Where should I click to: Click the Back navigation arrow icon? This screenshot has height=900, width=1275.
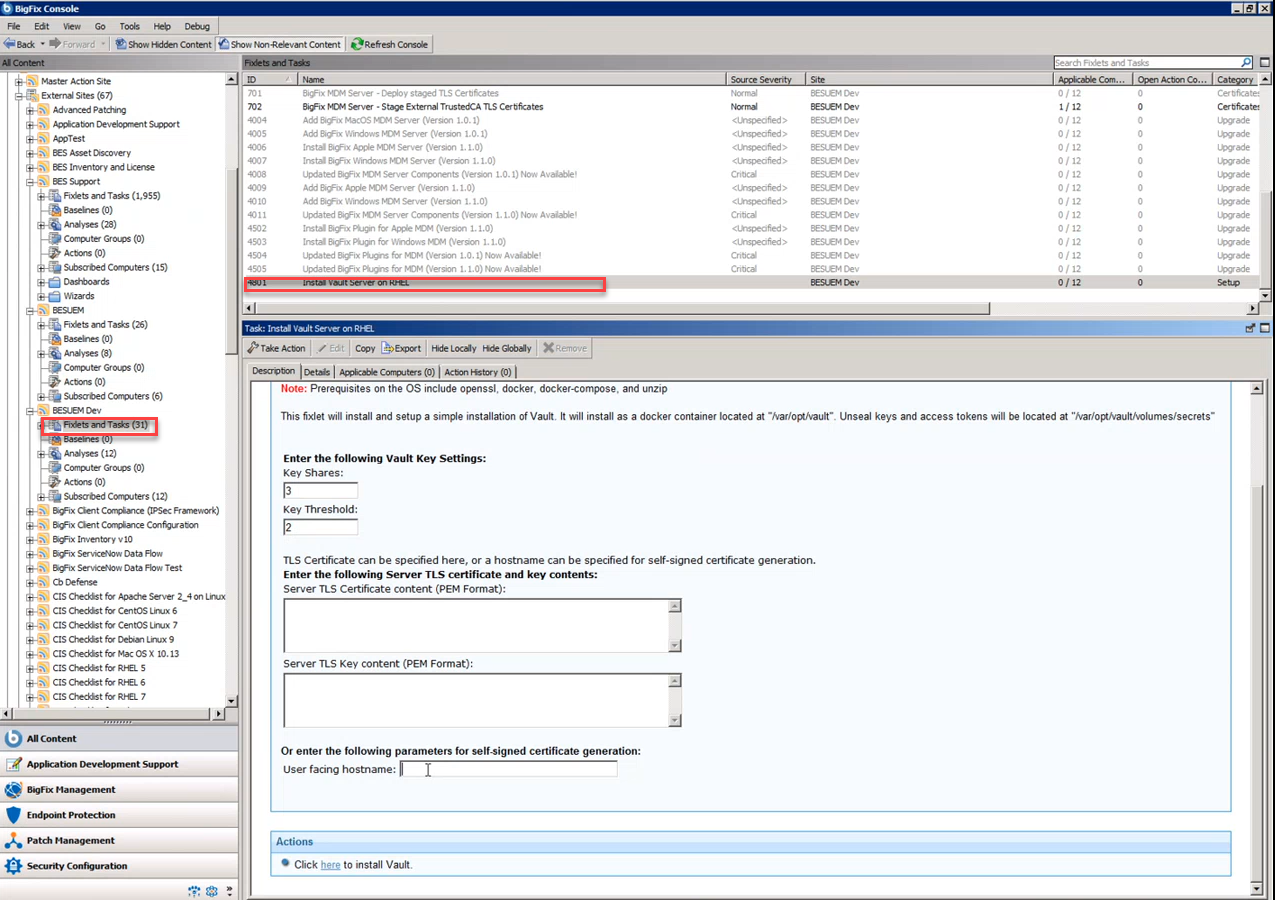9,44
